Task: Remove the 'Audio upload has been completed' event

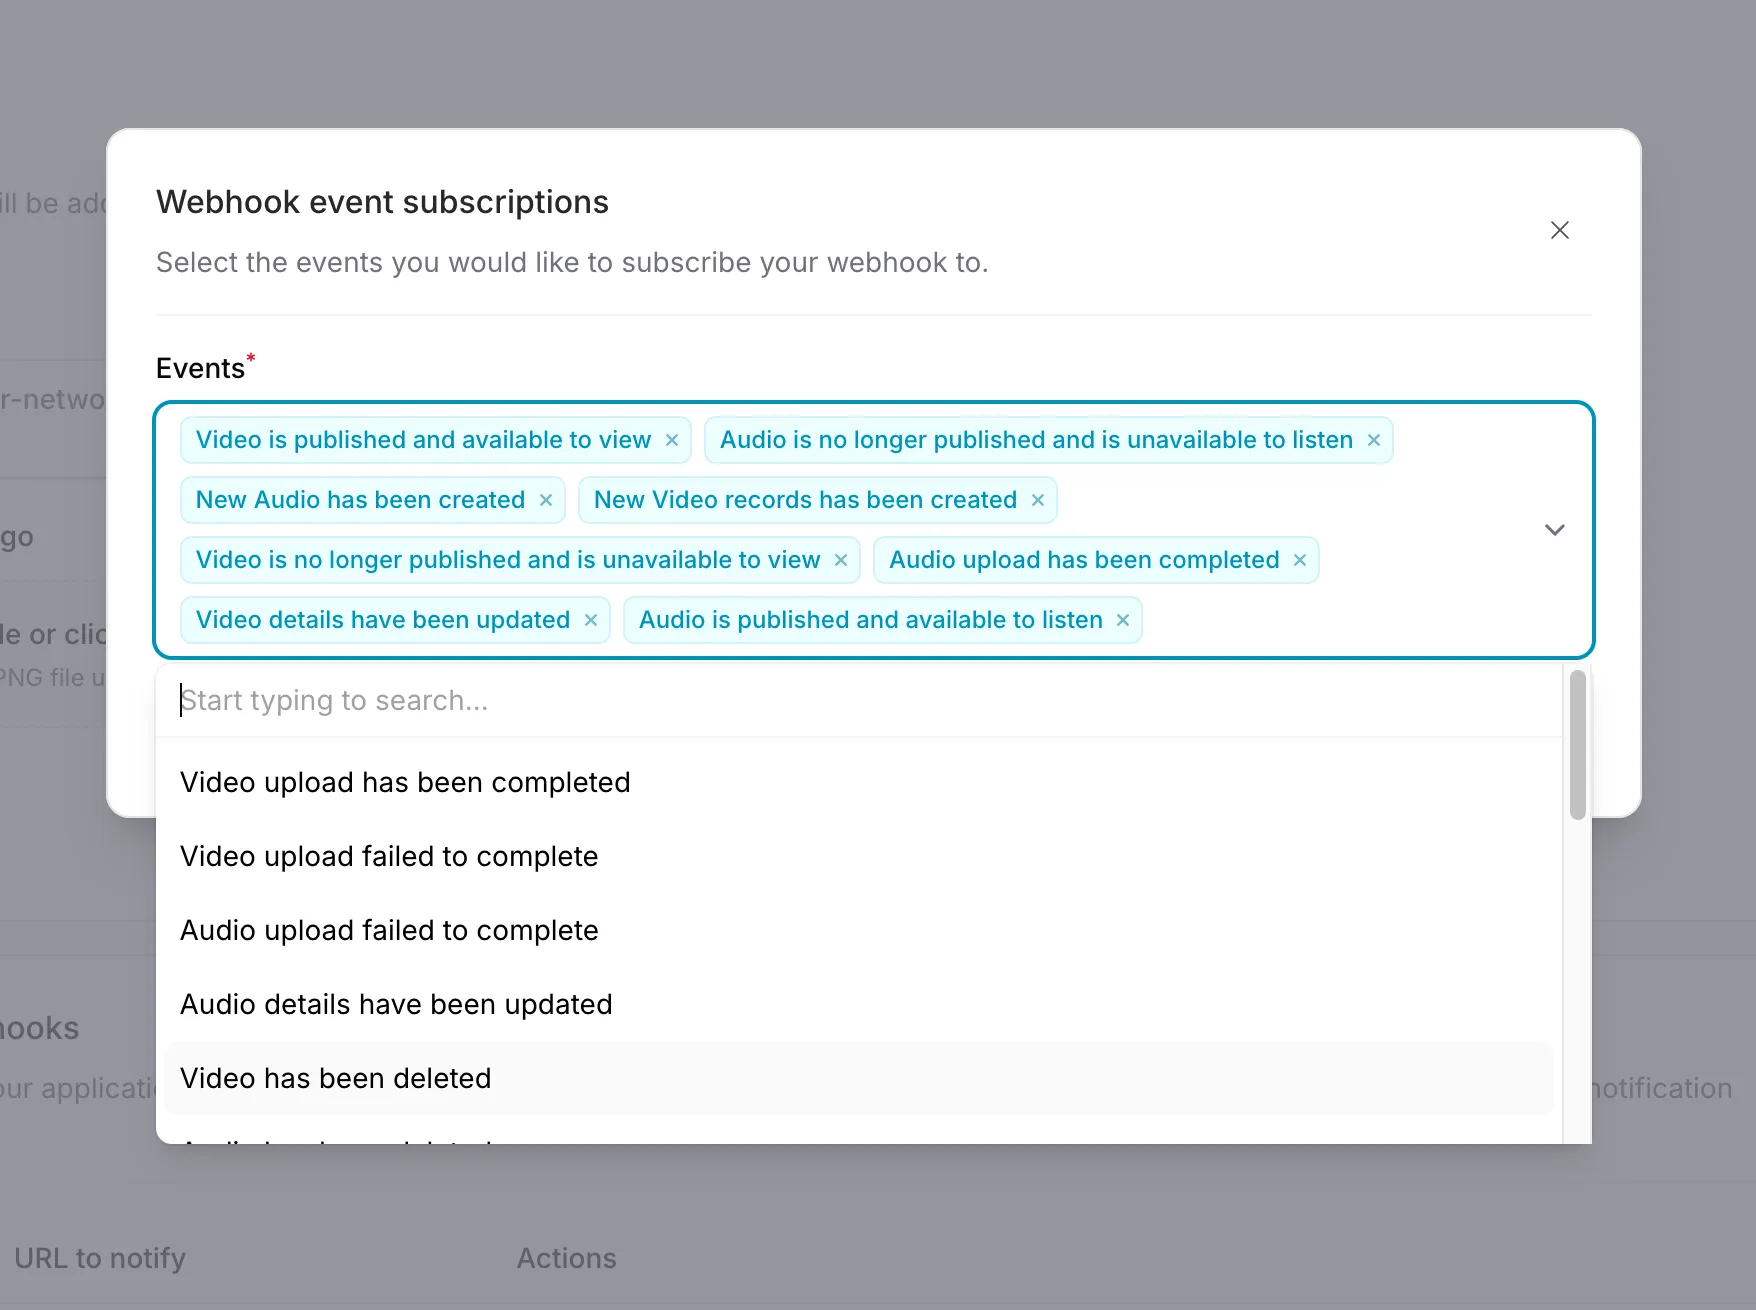Action: tap(1299, 560)
